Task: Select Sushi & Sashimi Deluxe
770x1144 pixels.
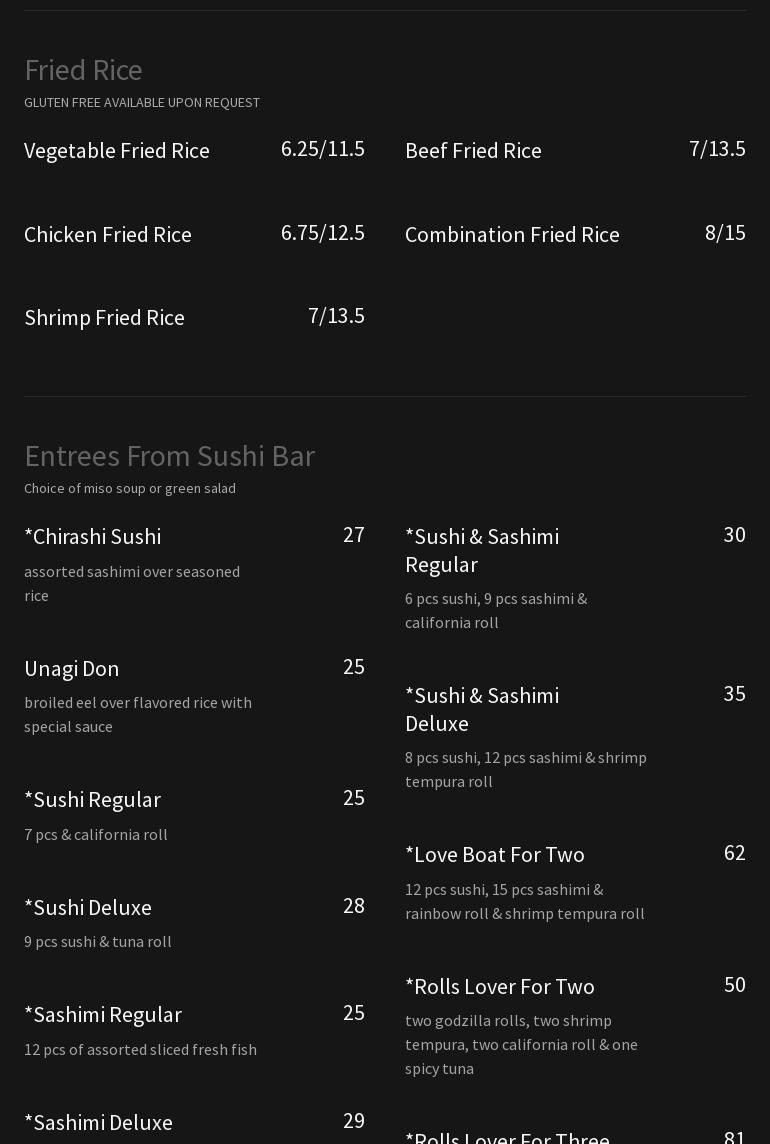Action: click(482, 709)
